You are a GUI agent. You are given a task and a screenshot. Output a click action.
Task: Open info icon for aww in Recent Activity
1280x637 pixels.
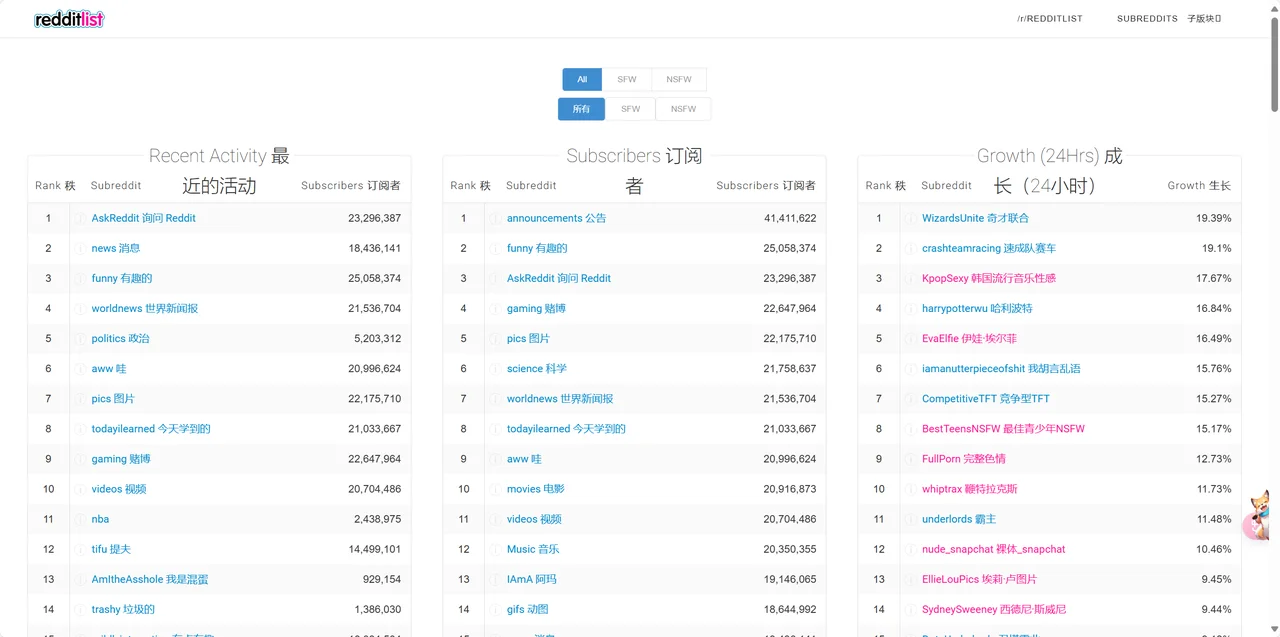pyautogui.click(x=80, y=368)
